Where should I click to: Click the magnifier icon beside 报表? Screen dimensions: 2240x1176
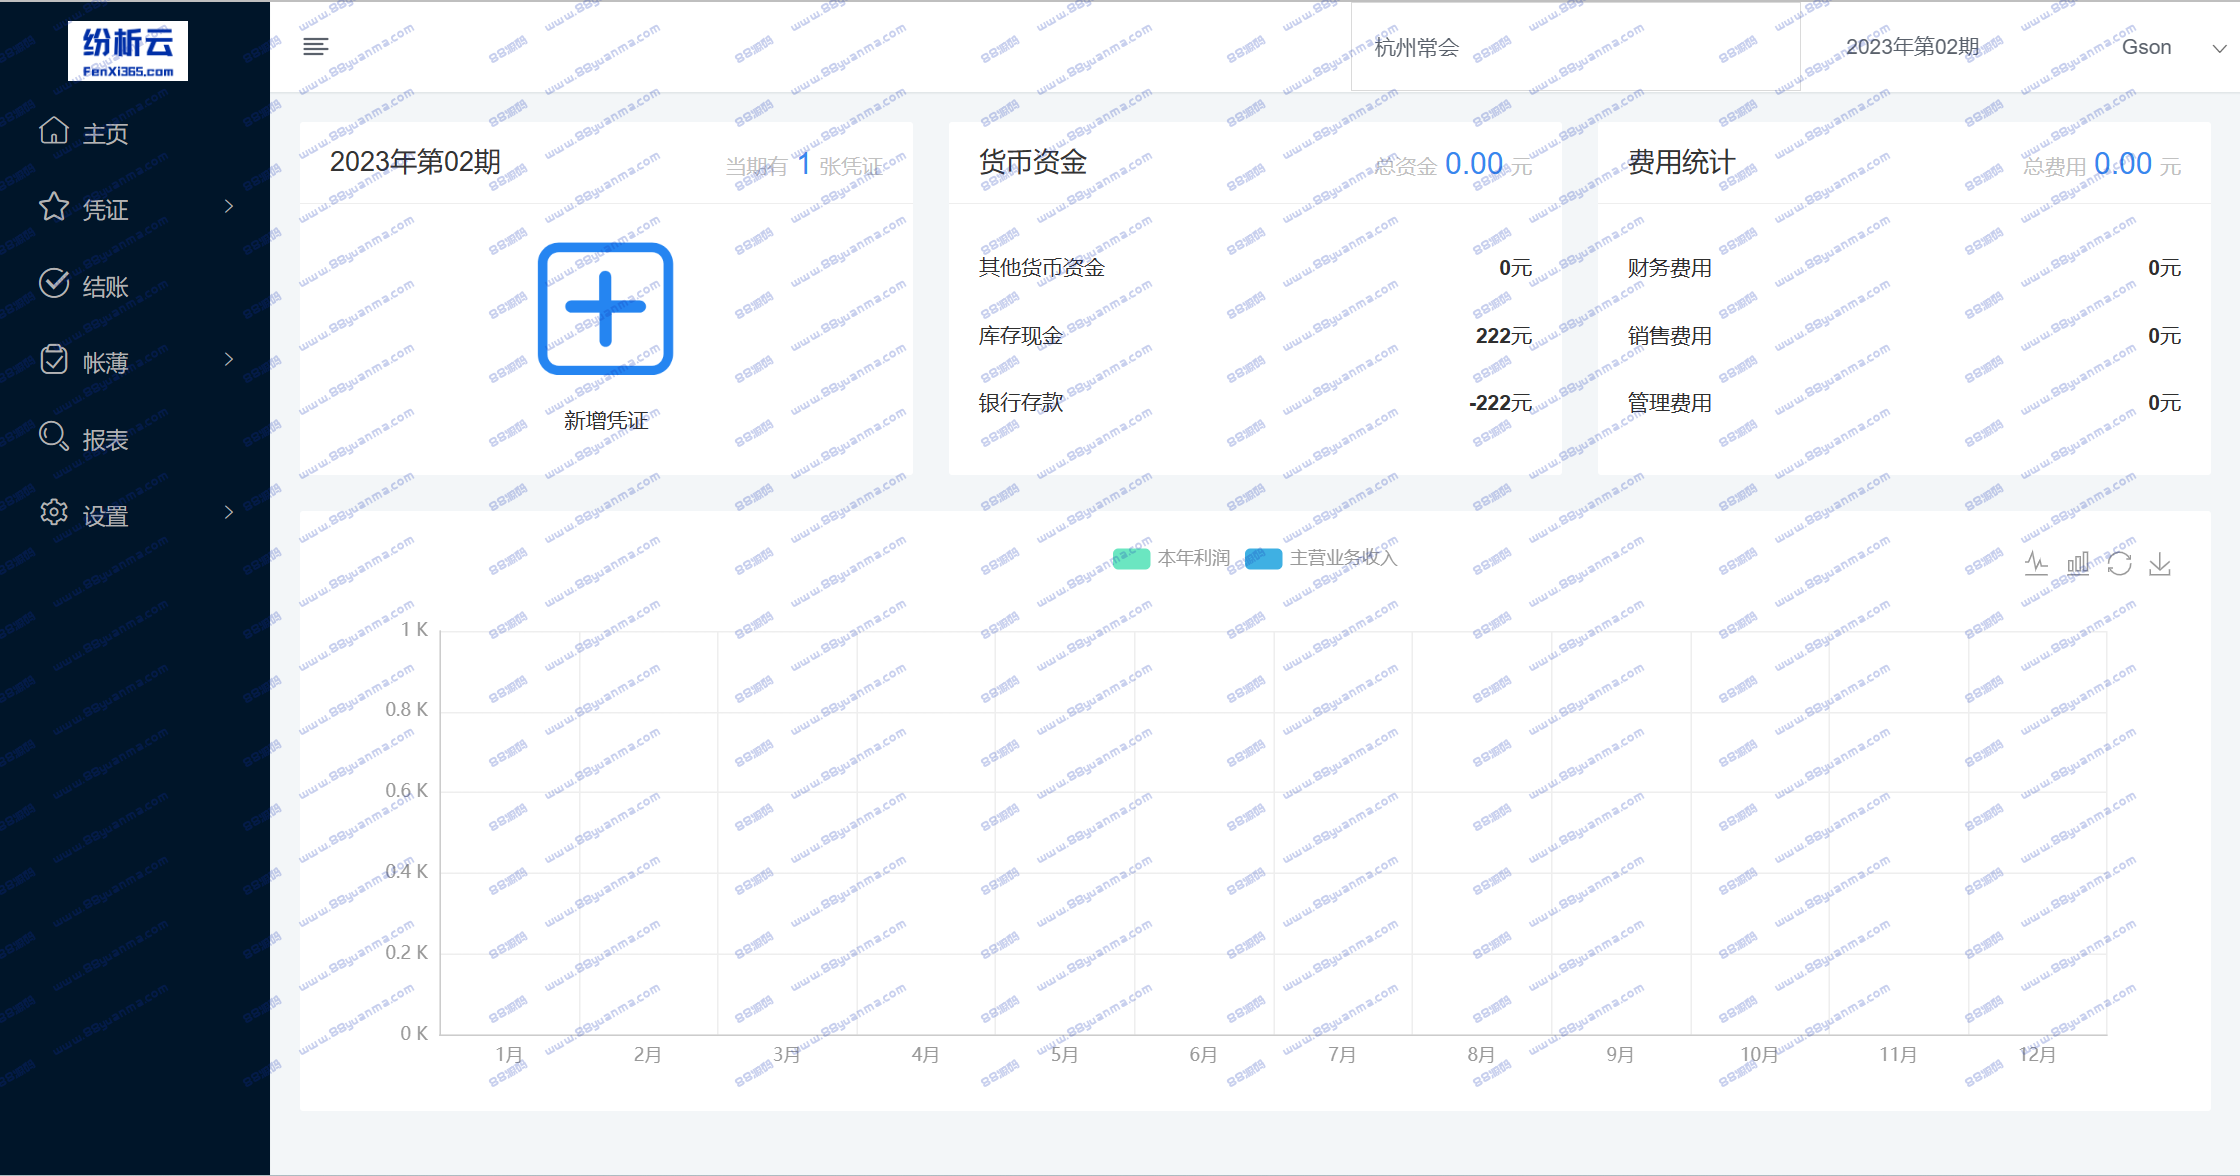(x=54, y=436)
